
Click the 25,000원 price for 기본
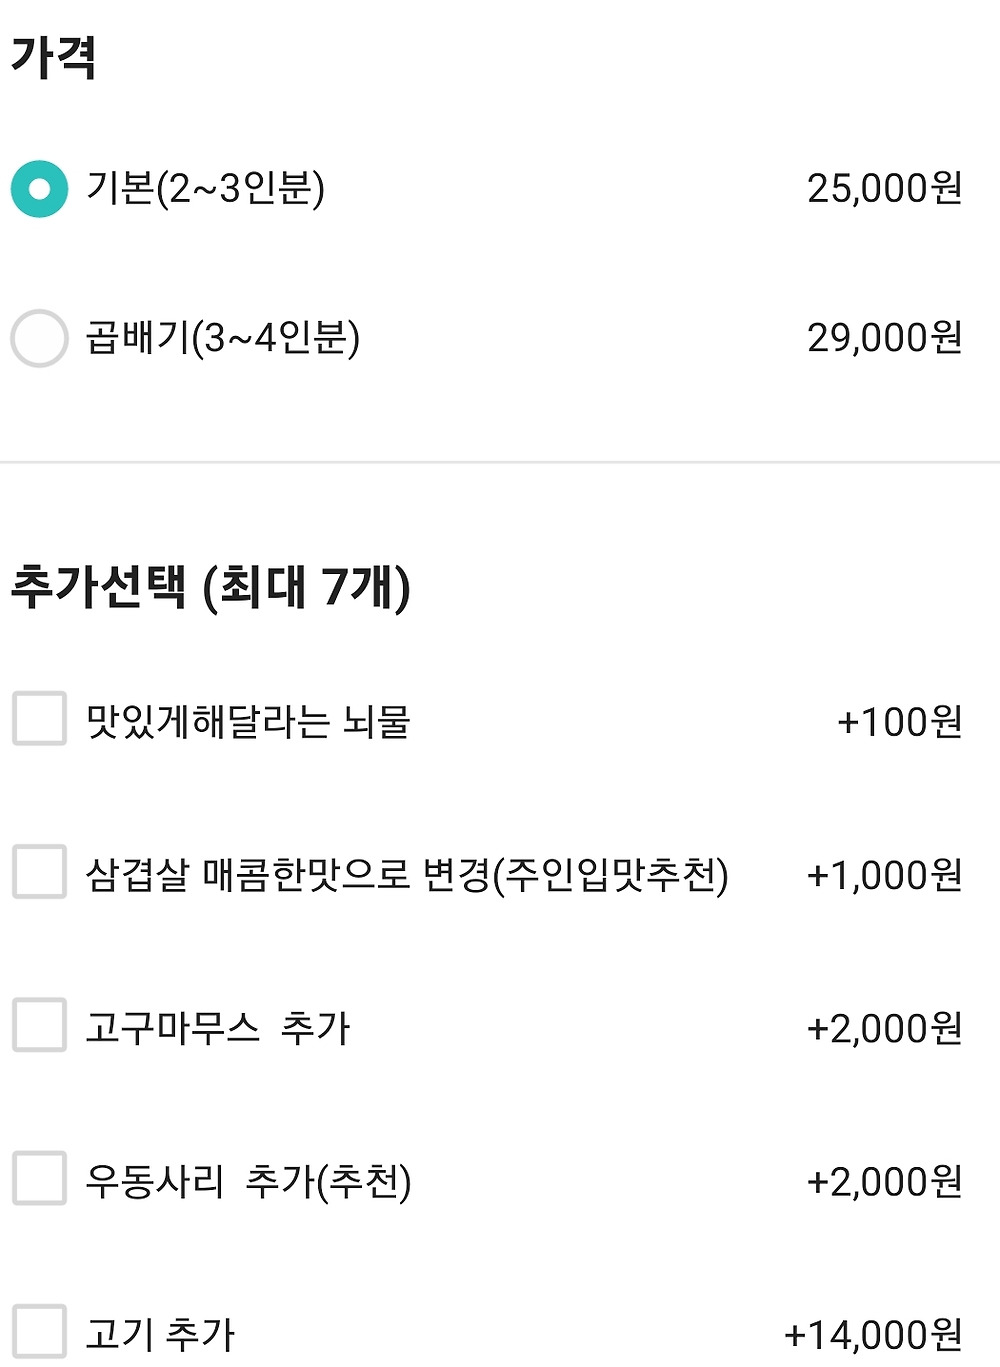click(x=884, y=188)
